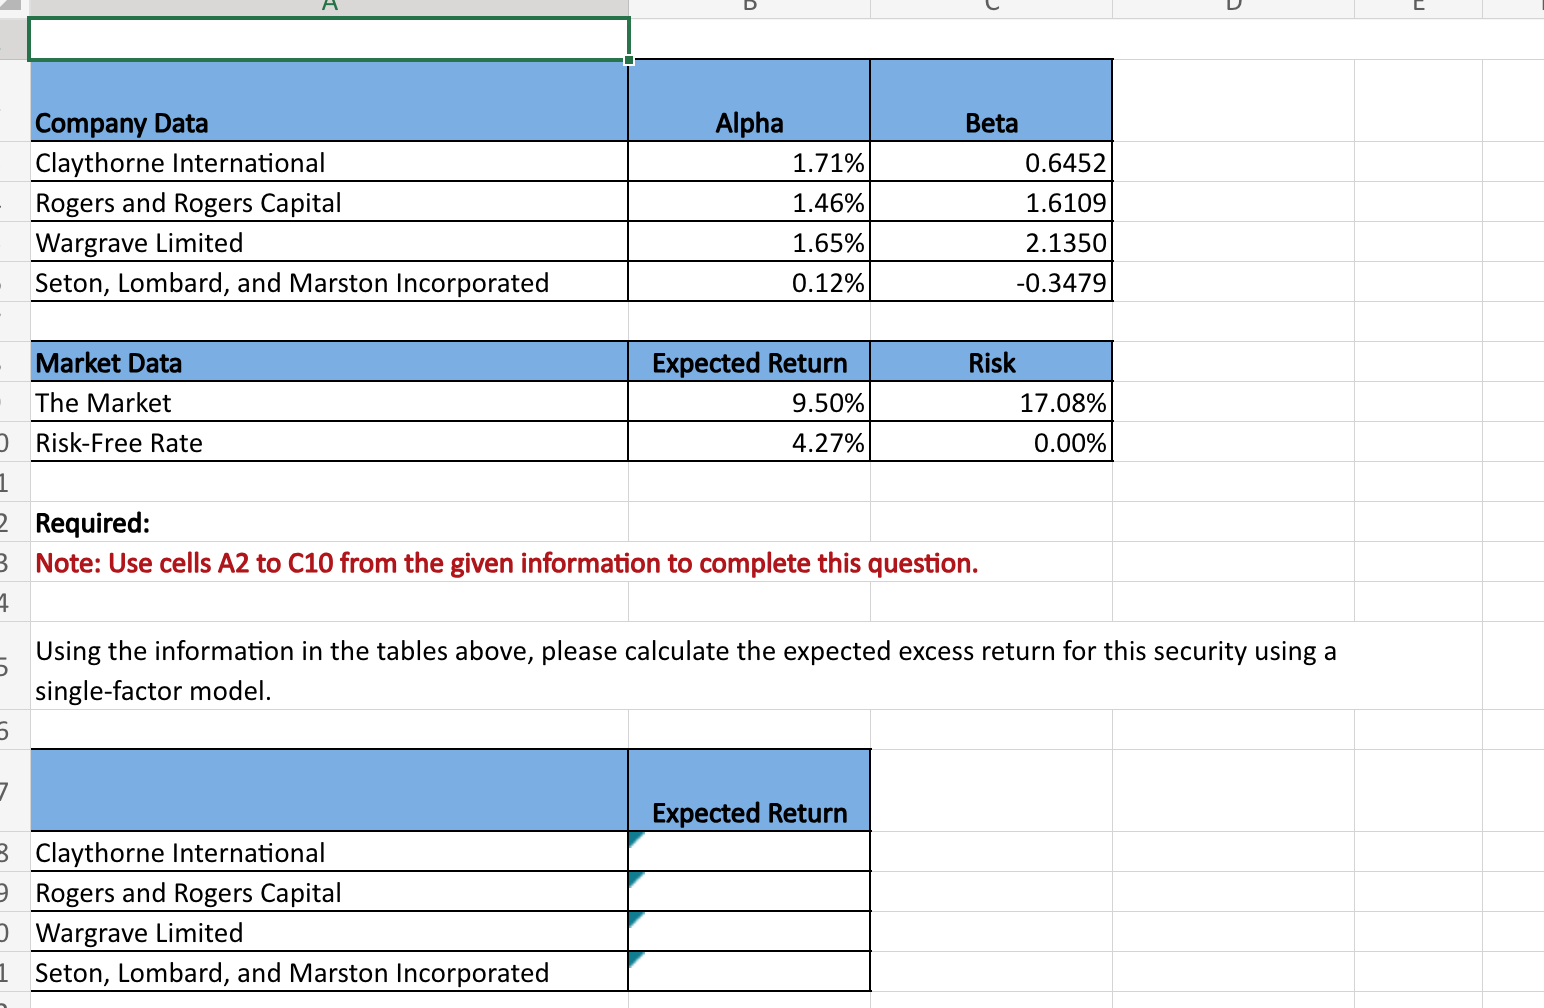Click the column B header to select column
The width and height of the screenshot is (1544, 1008).
click(748, 6)
